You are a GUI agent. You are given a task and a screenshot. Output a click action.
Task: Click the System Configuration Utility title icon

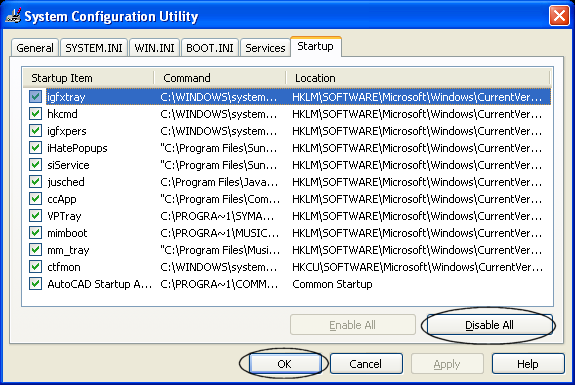(x=13, y=16)
